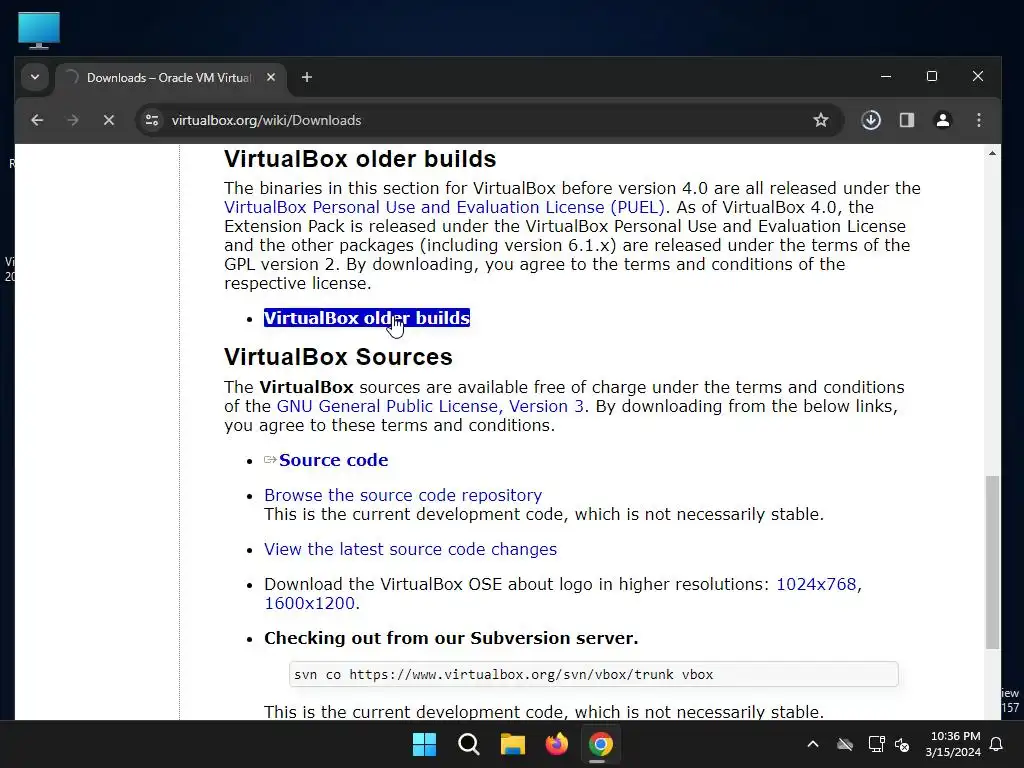Screen dimensions: 1024x768
Task: Click the forward navigation arrow
Action: coord(73,120)
